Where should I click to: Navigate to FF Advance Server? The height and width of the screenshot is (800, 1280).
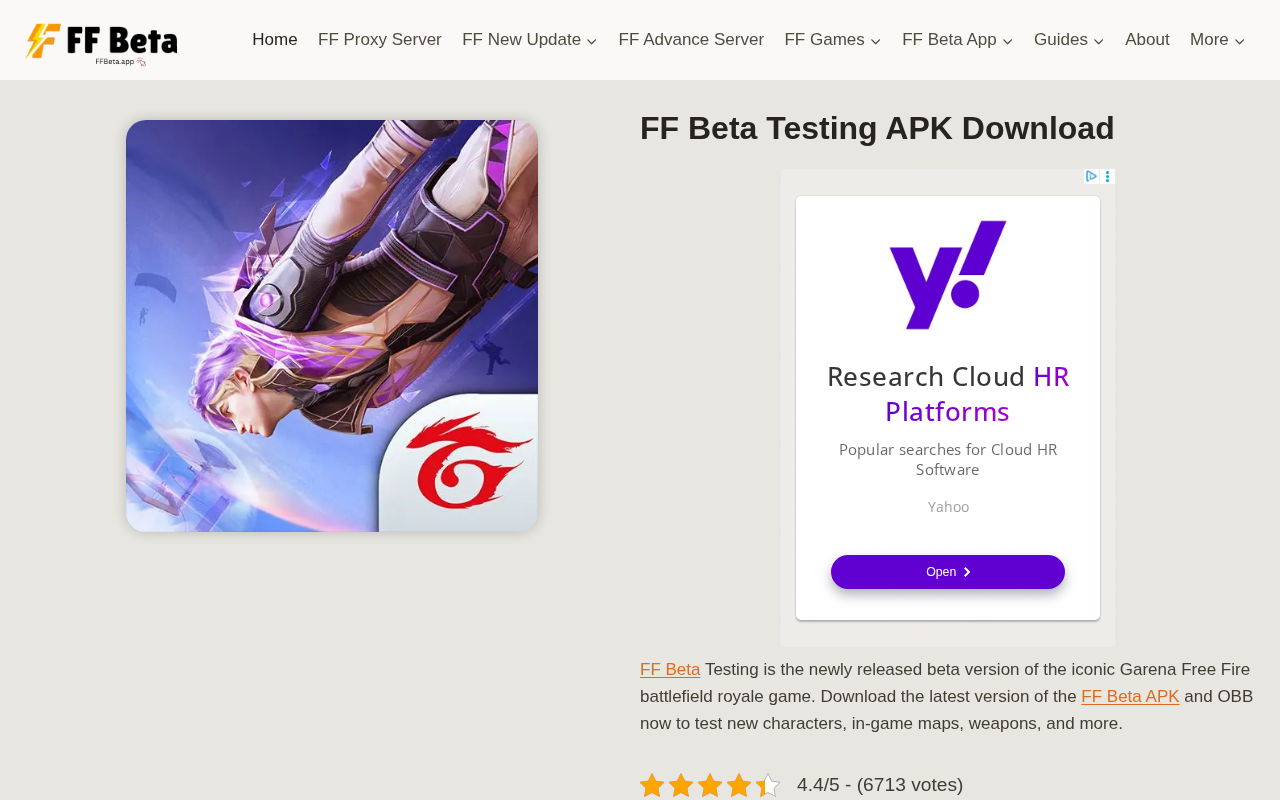click(x=691, y=40)
